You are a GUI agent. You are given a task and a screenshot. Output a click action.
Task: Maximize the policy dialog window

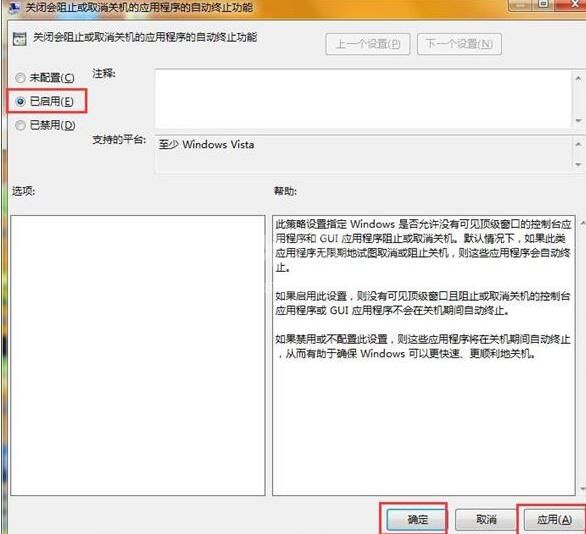tap(544, 4)
